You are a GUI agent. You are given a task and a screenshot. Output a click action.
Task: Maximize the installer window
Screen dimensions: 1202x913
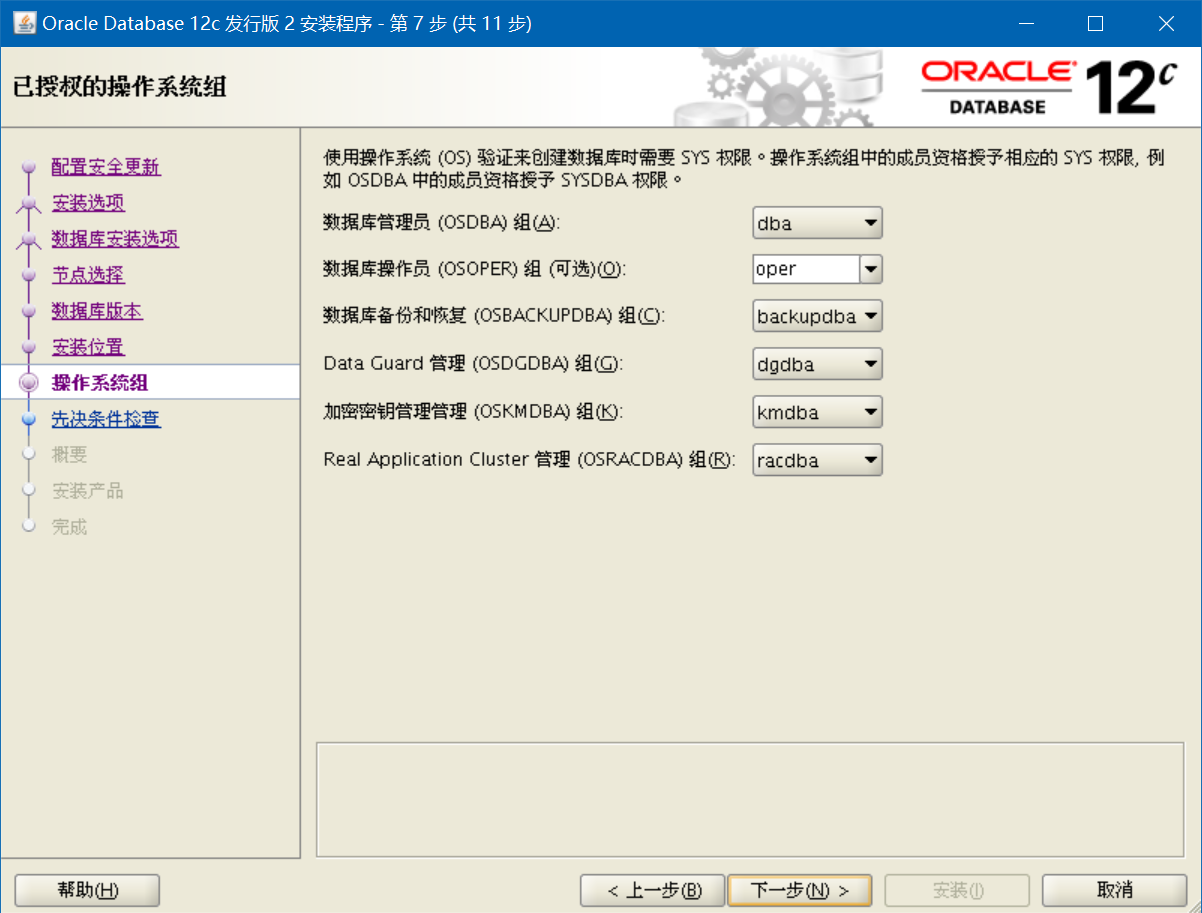1095,23
